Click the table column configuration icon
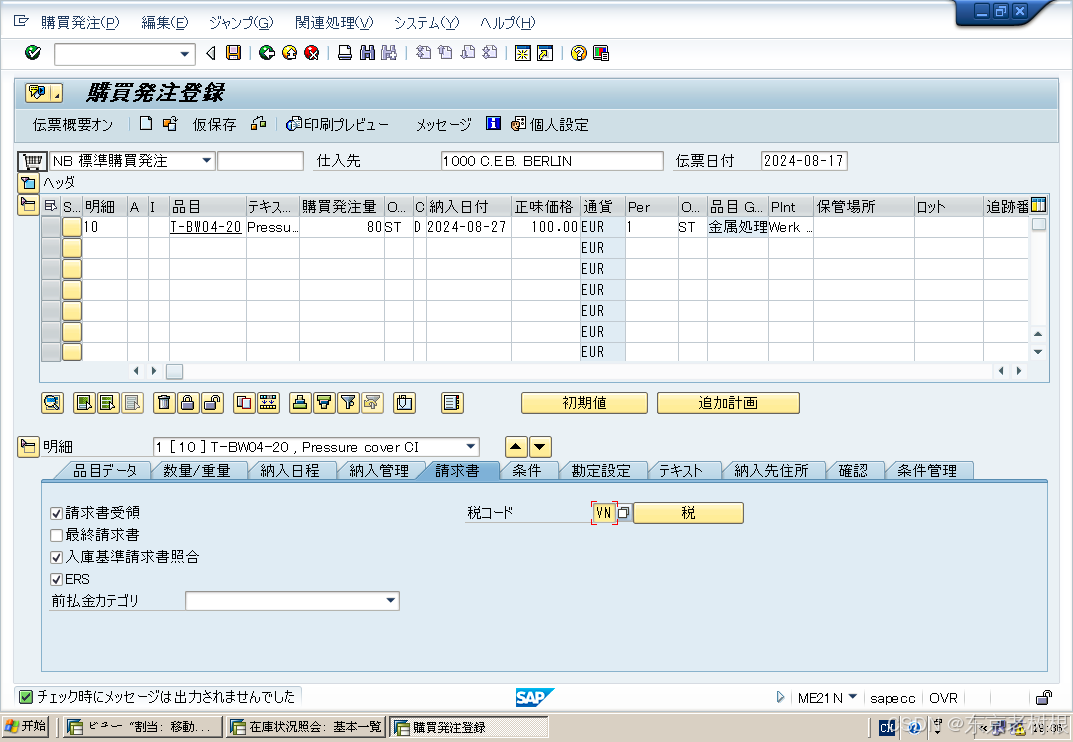The image size is (1073, 742). coord(1038,205)
